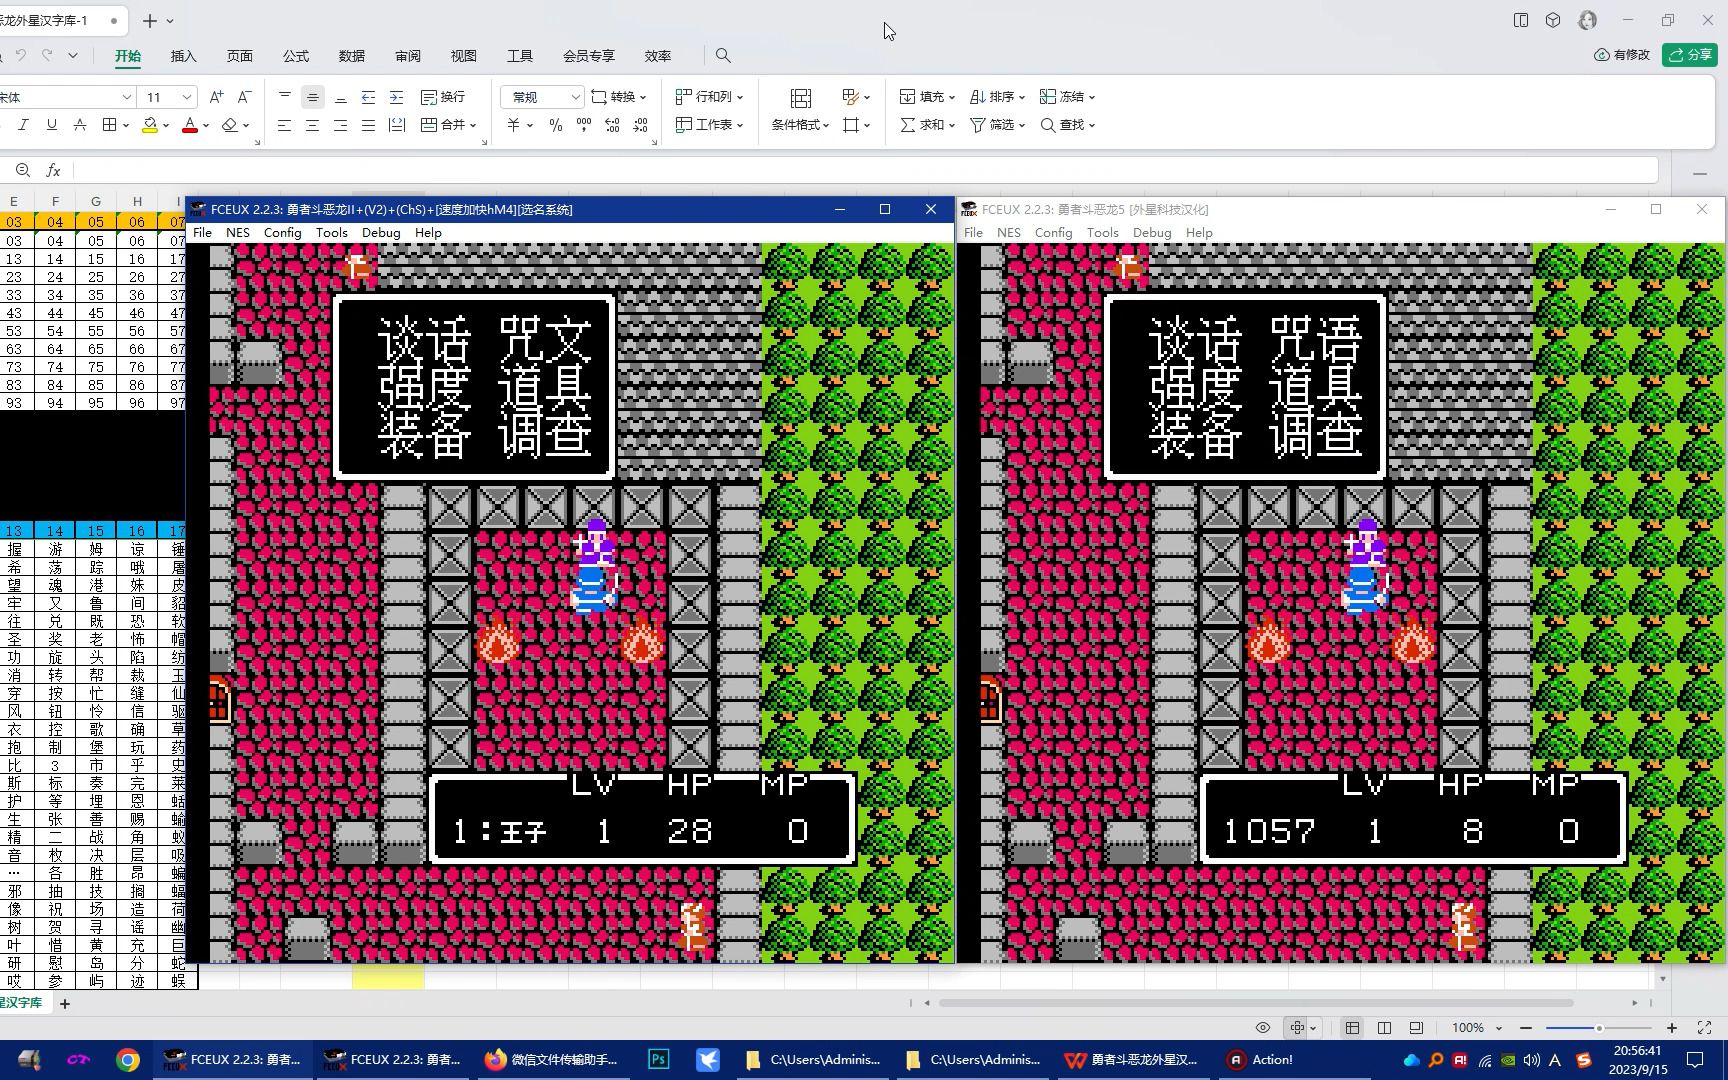Click the formula bar input field
Screen dimensions: 1728x1080
(x=865, y=171)
